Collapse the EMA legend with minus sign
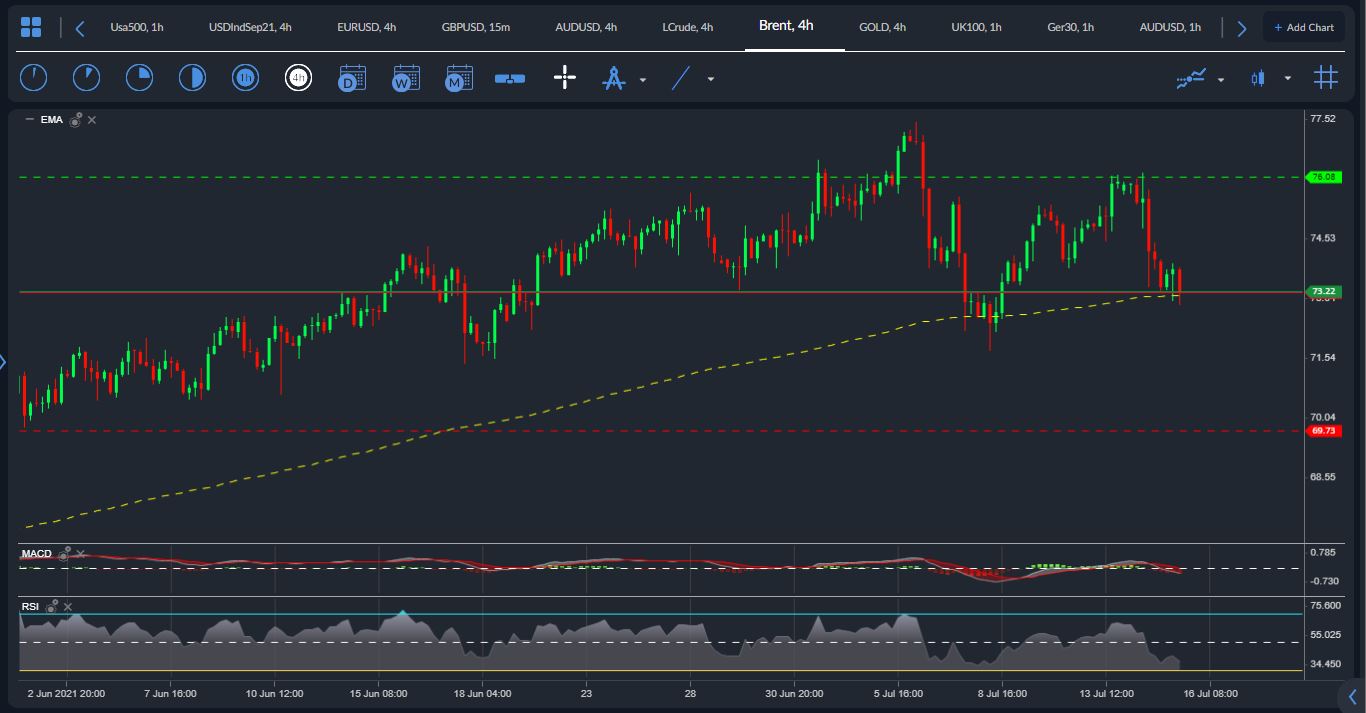1366x713 pixels. [29, 120]
